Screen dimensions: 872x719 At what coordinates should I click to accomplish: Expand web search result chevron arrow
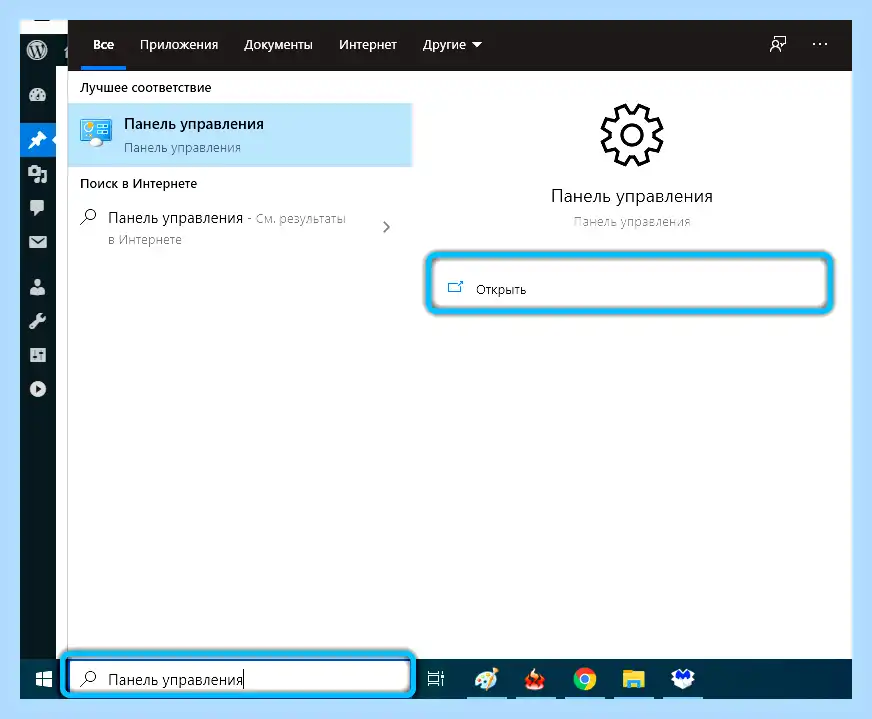[x=387, y=227]
